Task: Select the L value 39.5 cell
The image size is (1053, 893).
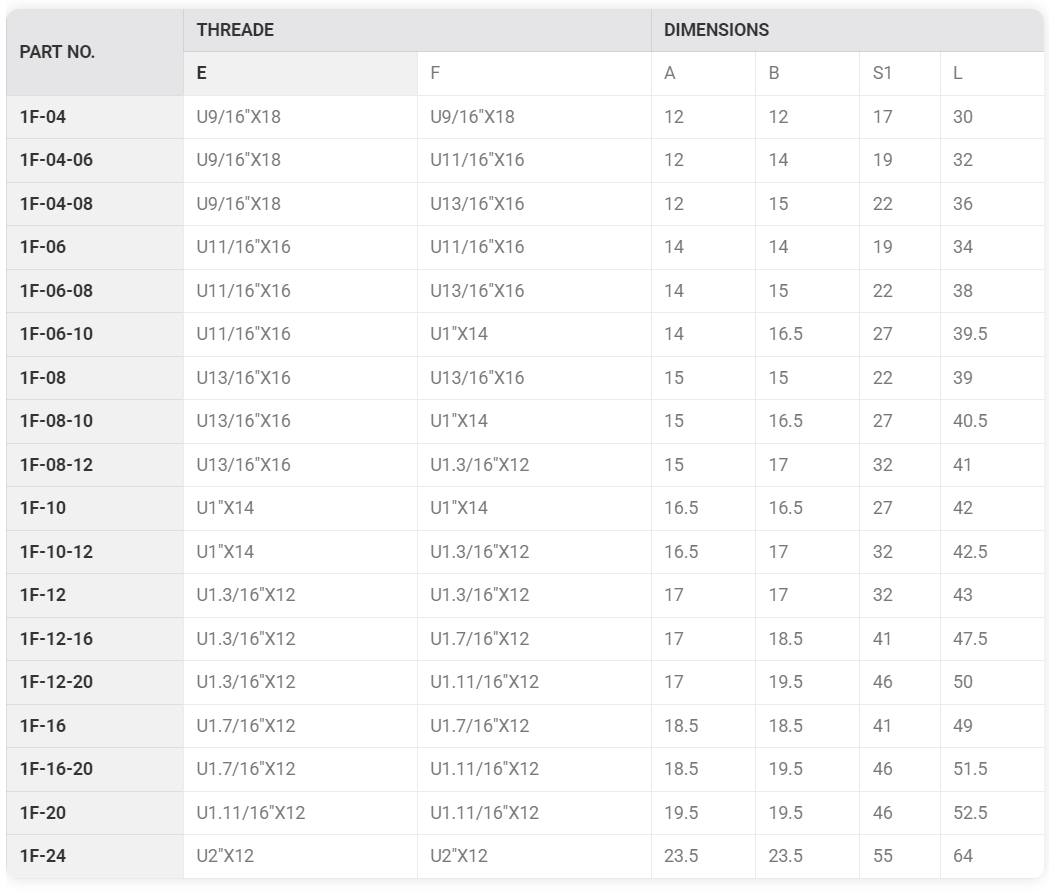Action: [x=992, y=334]
